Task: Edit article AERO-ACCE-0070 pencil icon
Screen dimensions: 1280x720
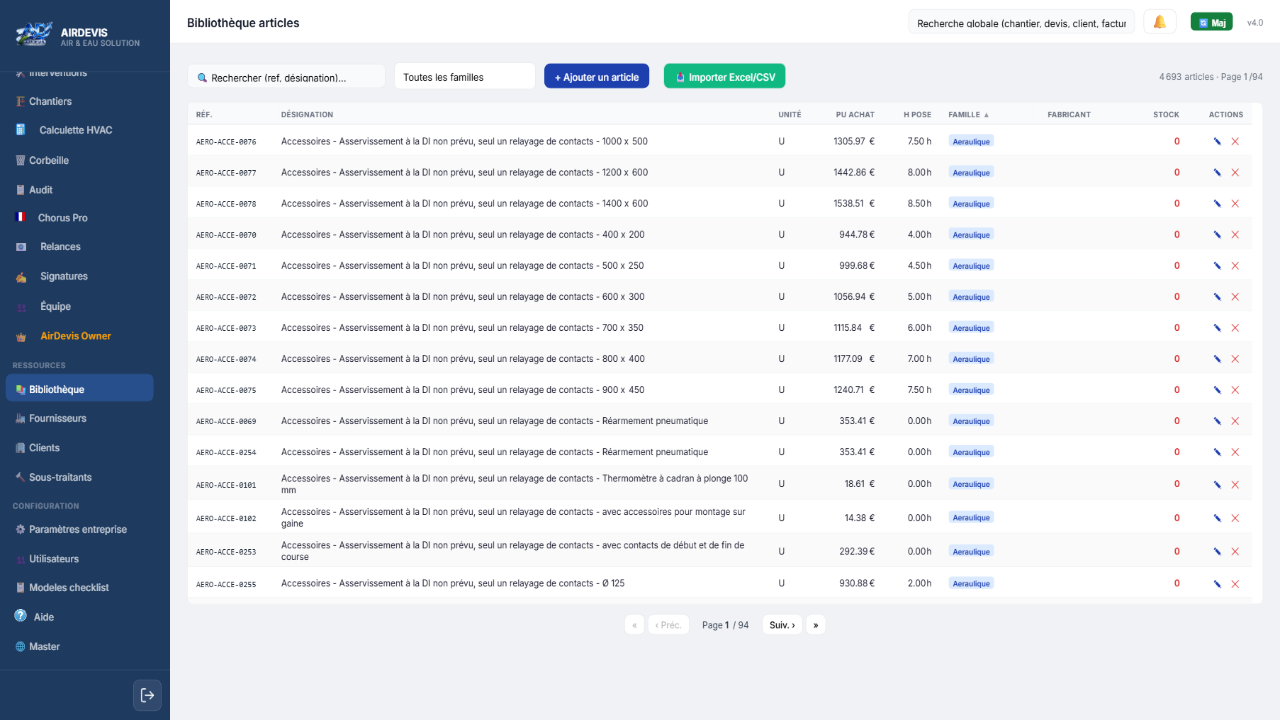Action: 1217,234
